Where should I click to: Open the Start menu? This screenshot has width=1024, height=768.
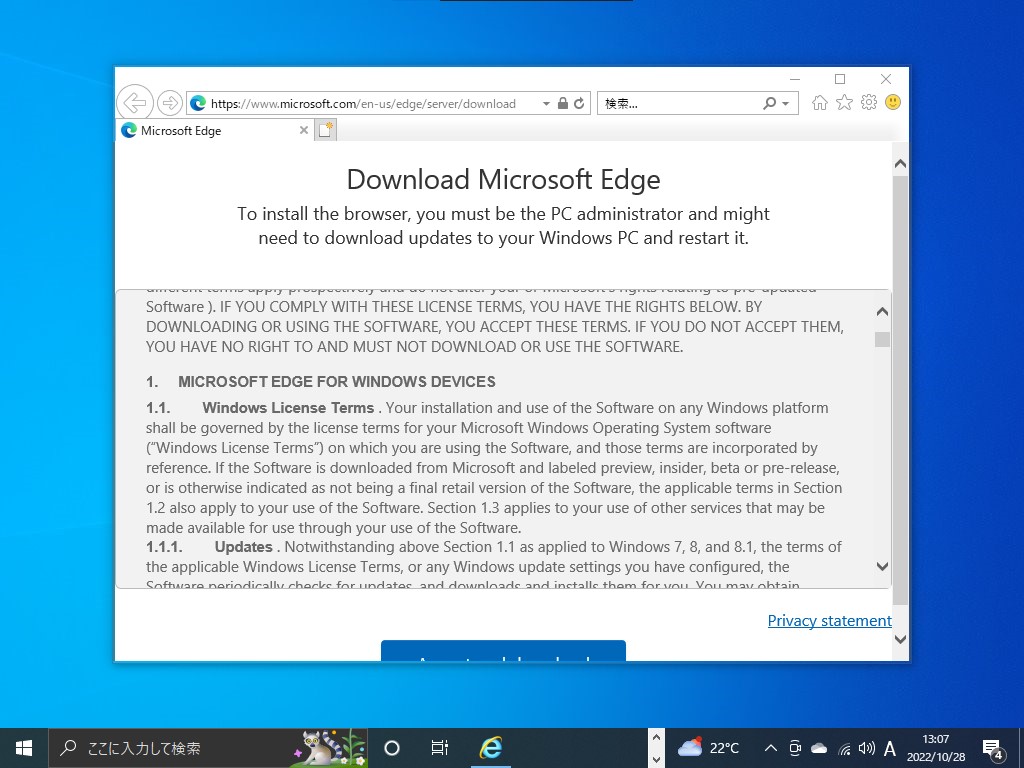pos(22,747)
